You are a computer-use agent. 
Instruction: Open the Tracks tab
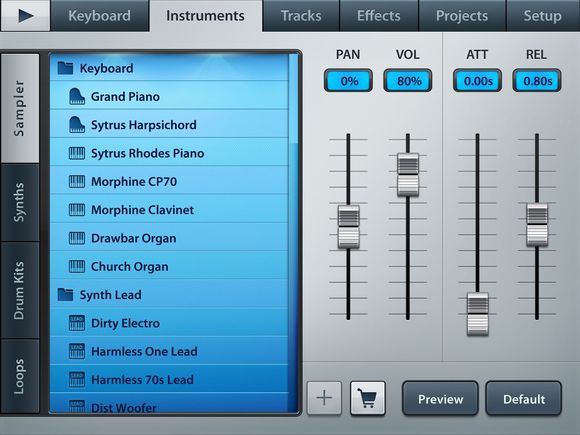301,16
